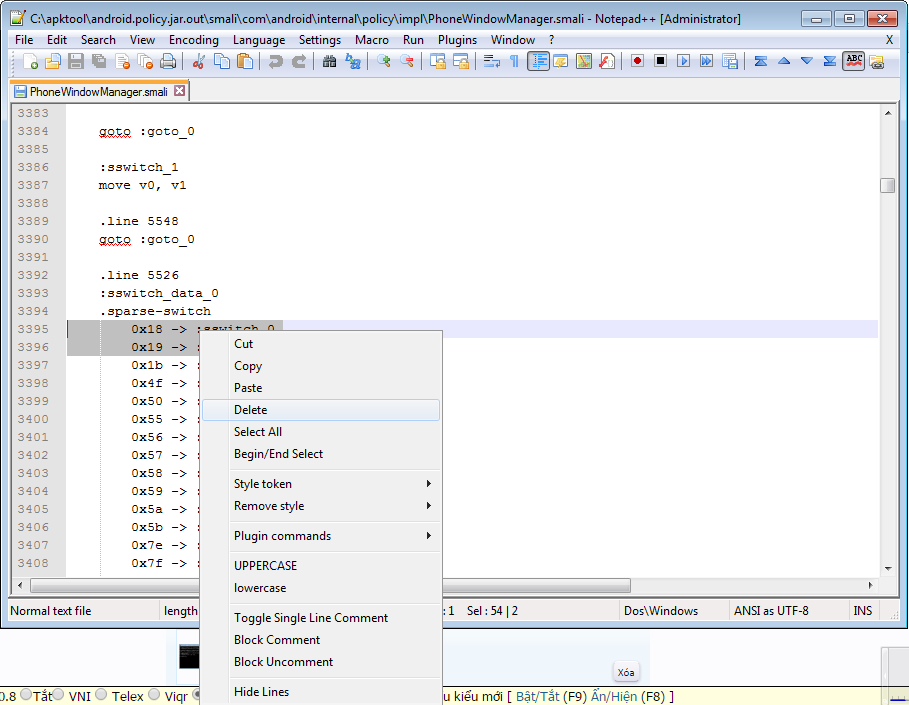Toggle word wrap from the toolbar
Screen dimensions: 909x705
(492, 61)
